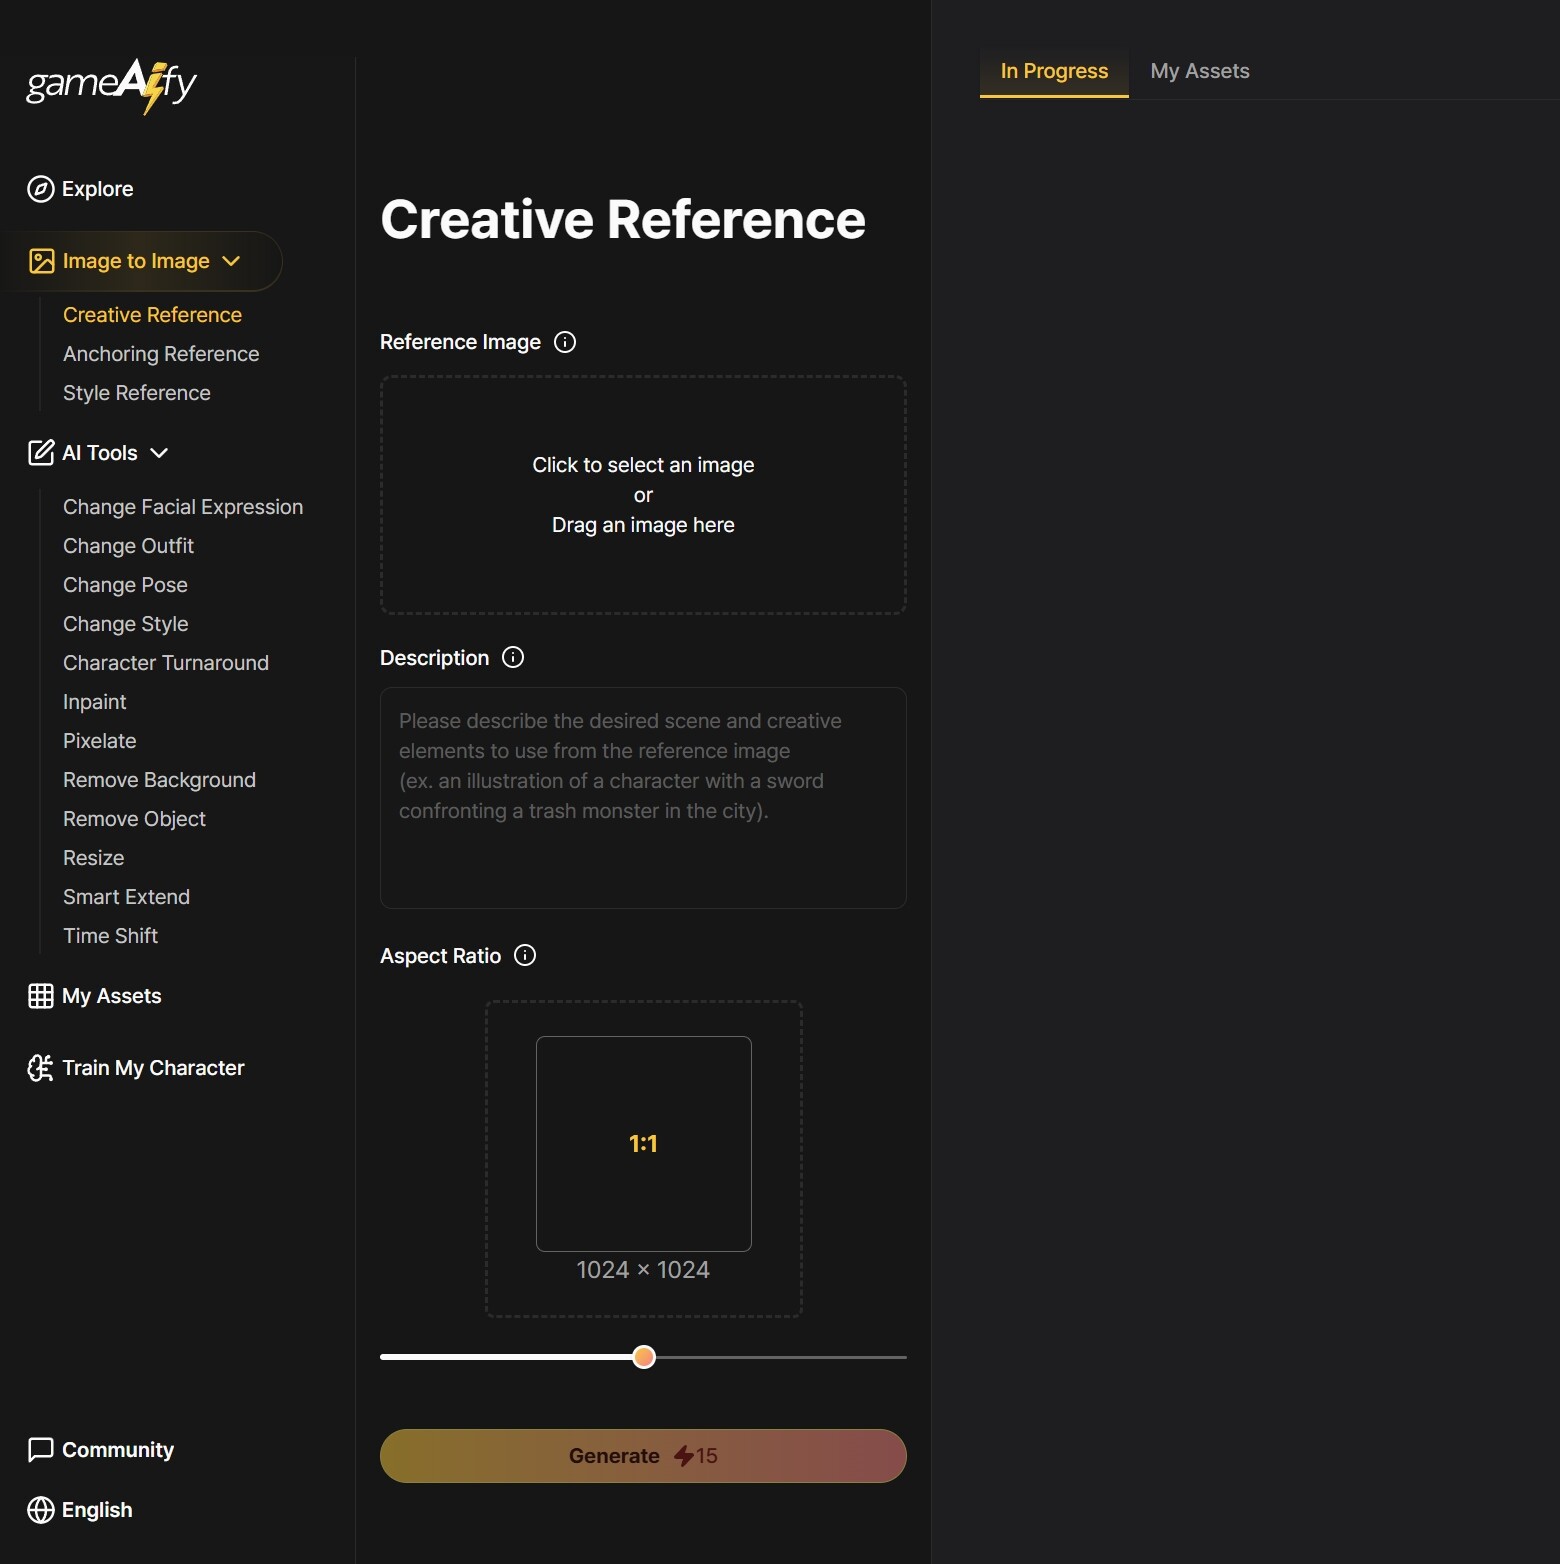Open the Remove Background tool
The height and width of the screenshot is (1564, 1560).
pyautogui.click(x=159, y=780)
